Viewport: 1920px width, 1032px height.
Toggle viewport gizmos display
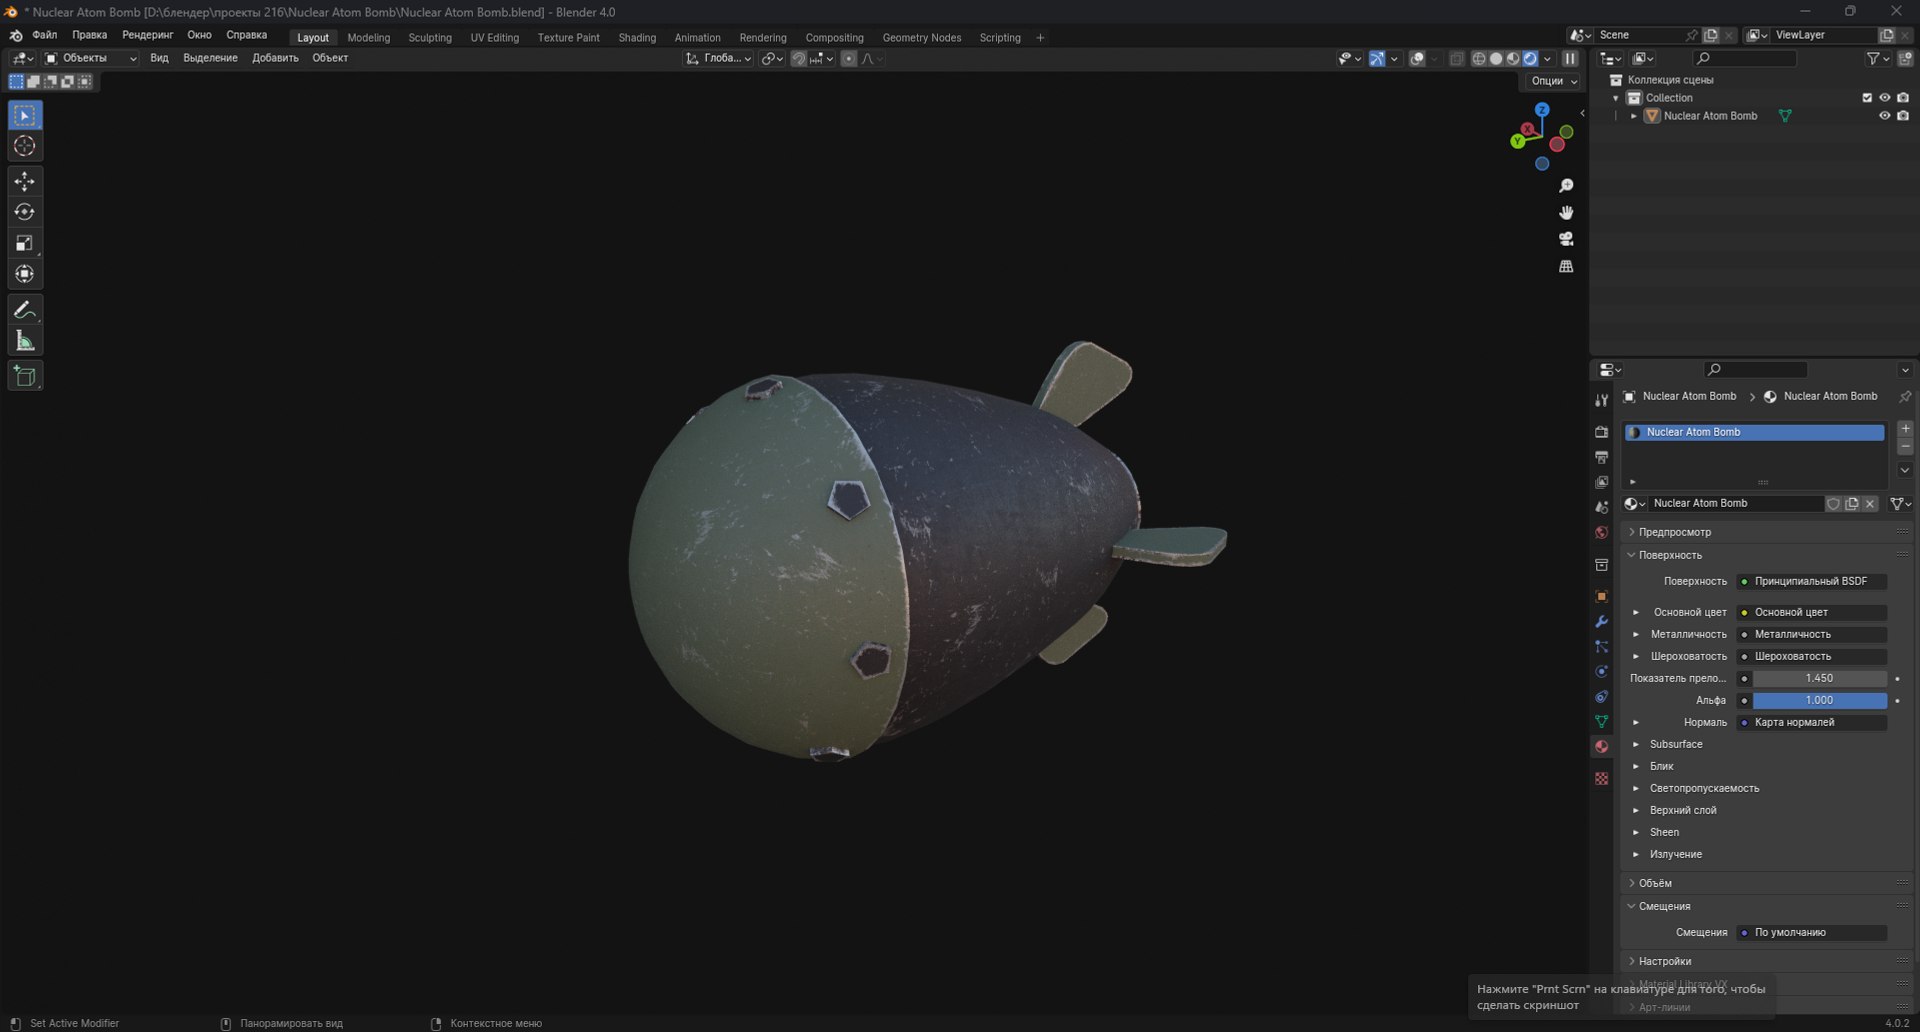pos(1377,59)
